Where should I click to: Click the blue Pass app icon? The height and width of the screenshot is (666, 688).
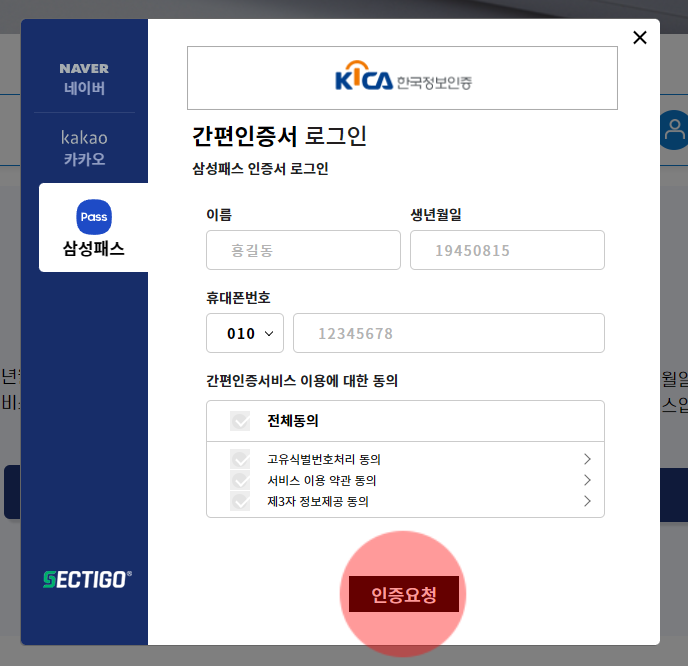[94, 217]
